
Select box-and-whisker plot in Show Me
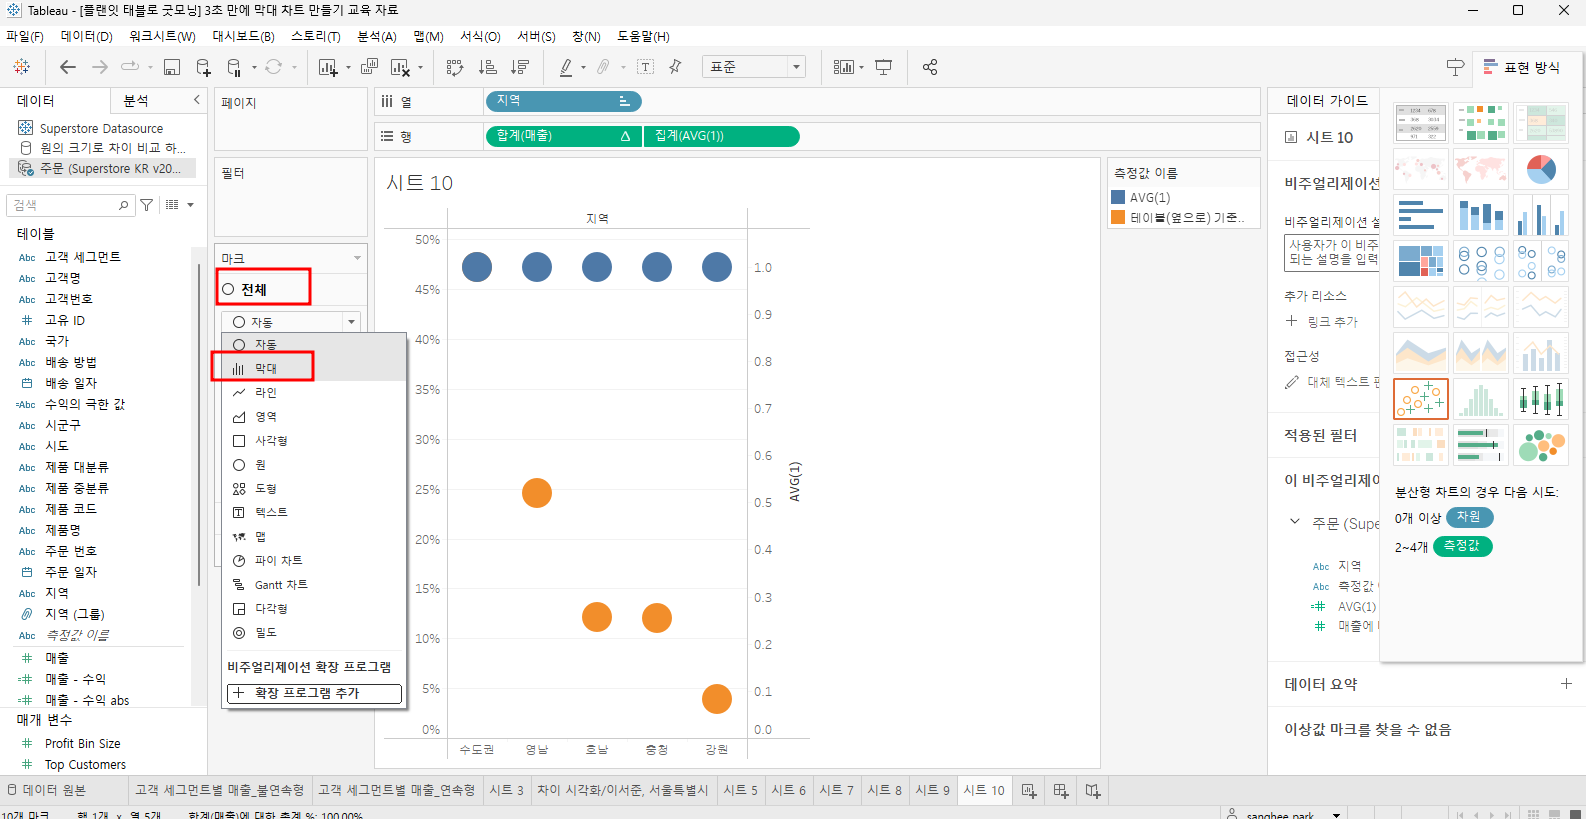pyautogui.click(x=1541, y=399)
